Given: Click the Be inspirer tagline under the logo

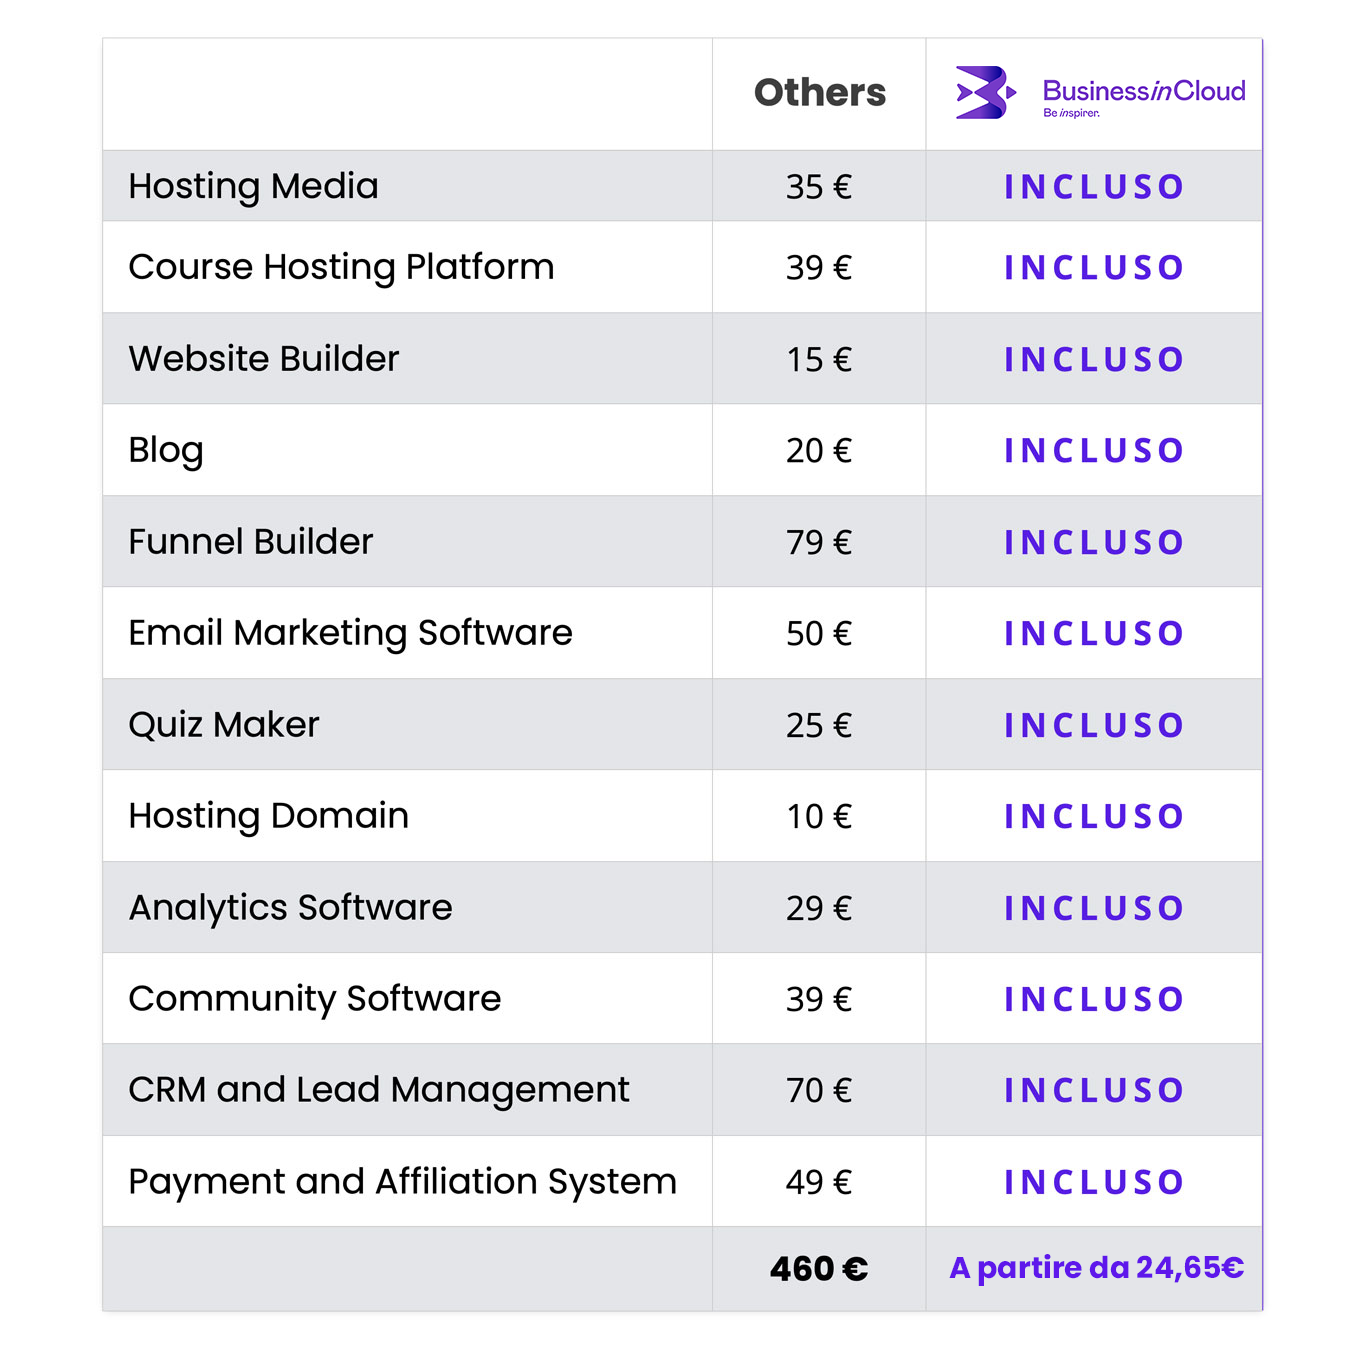Looking at the screenshot, I should 1071,113.
